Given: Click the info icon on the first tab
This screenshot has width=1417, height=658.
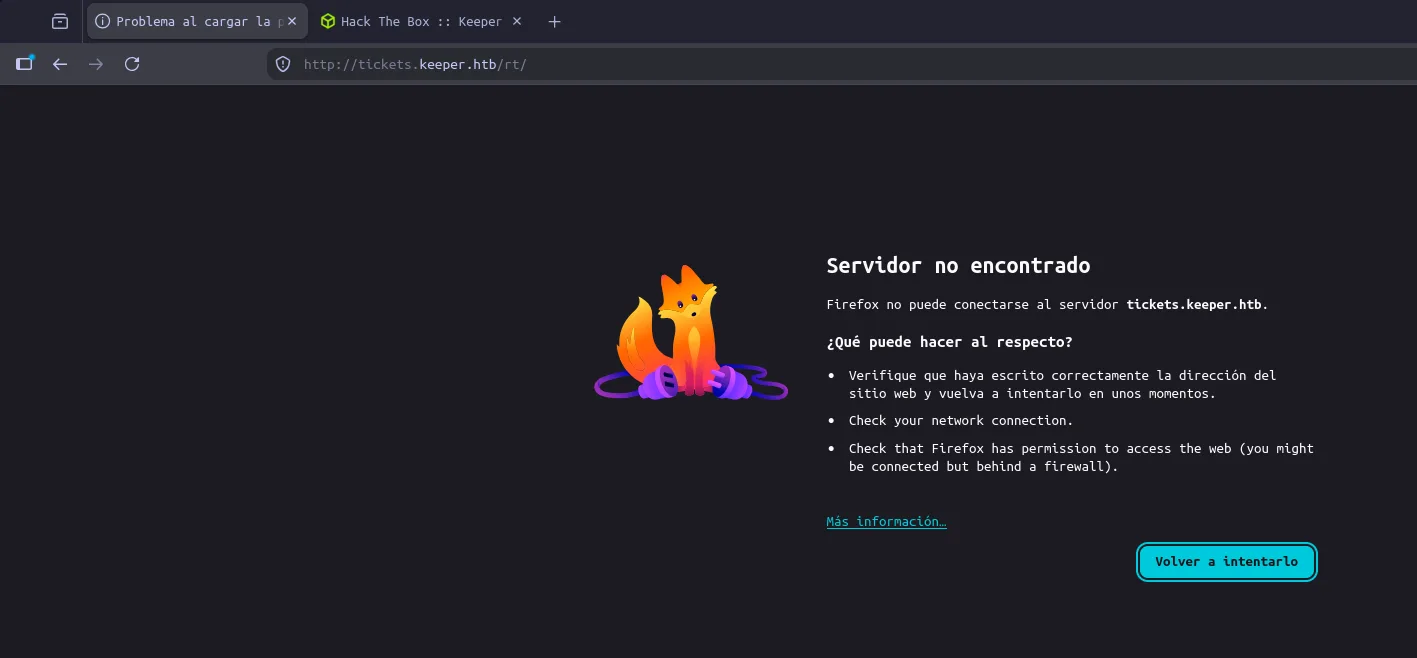Looking at the screenshot, I should tap(102, 21).
